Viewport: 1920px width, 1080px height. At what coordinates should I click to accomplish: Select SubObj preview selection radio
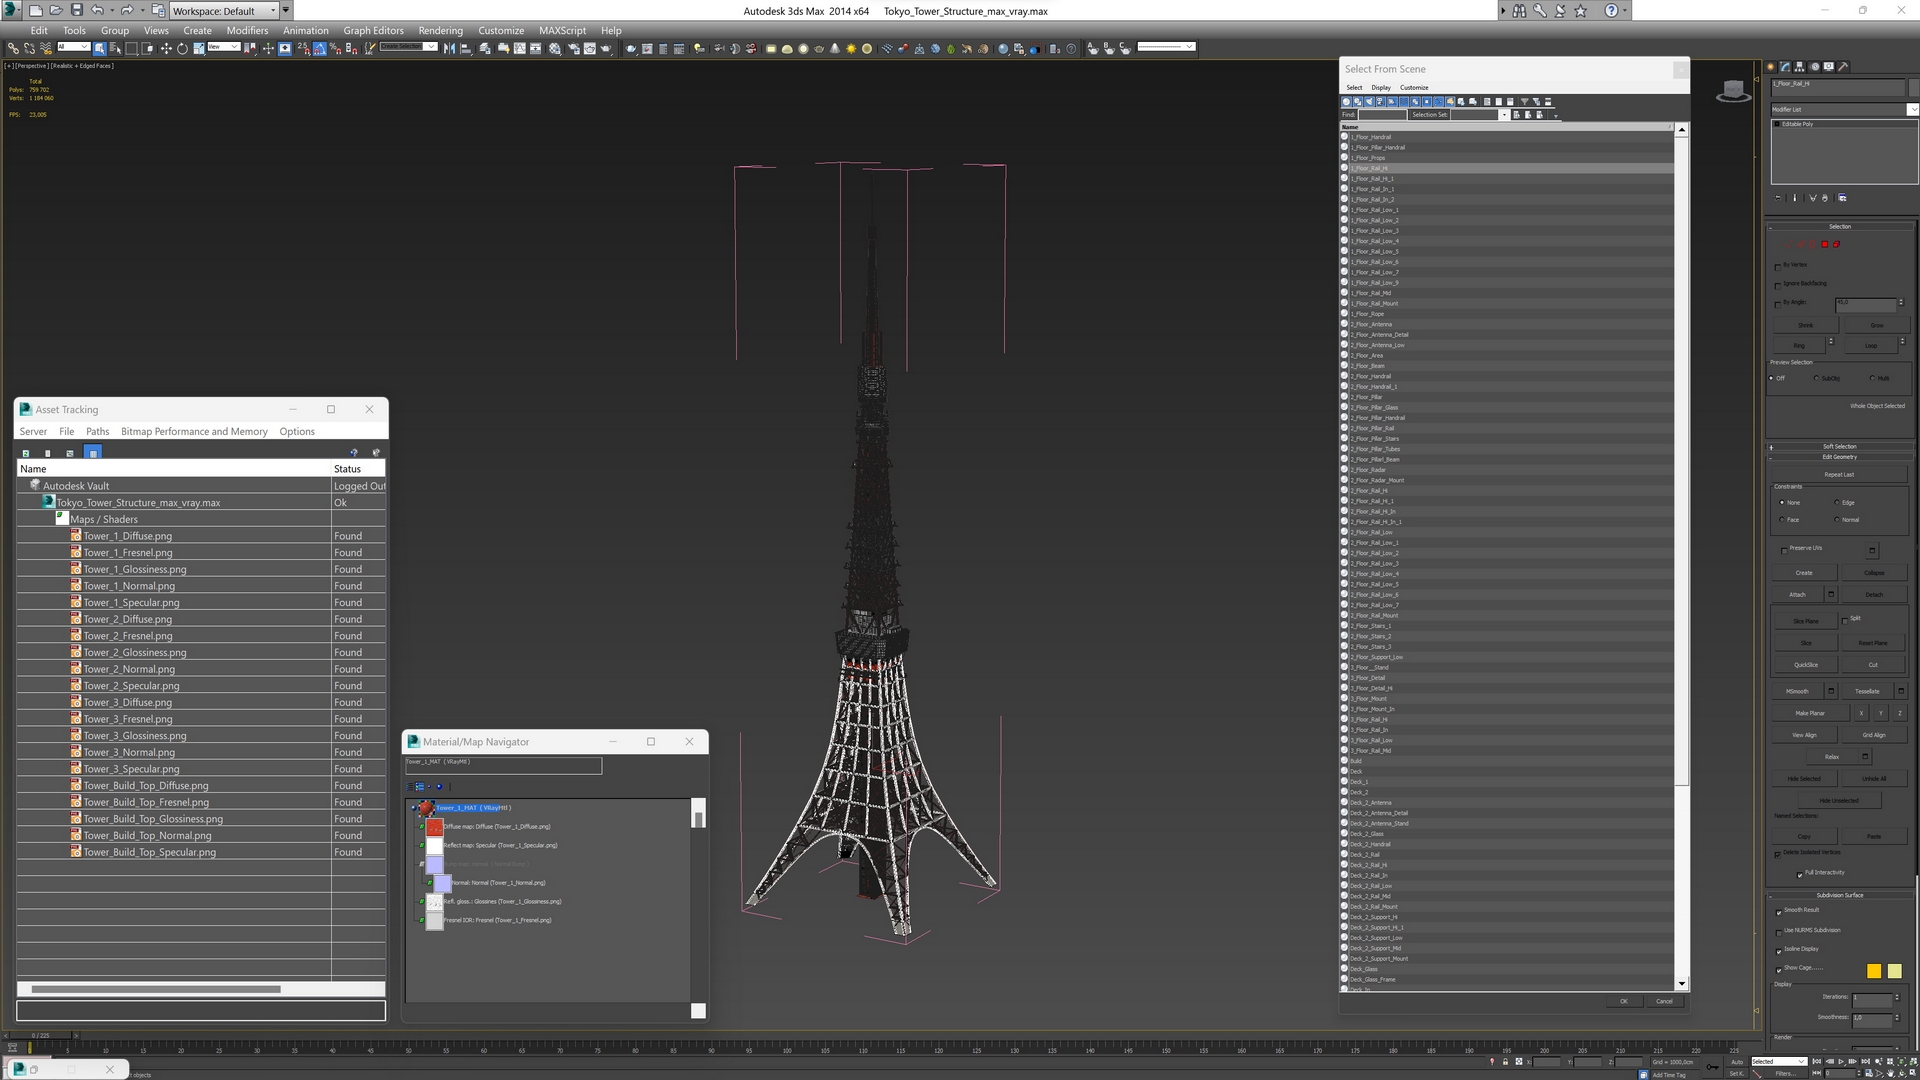pyautogui.click(x=1816, y=378)
